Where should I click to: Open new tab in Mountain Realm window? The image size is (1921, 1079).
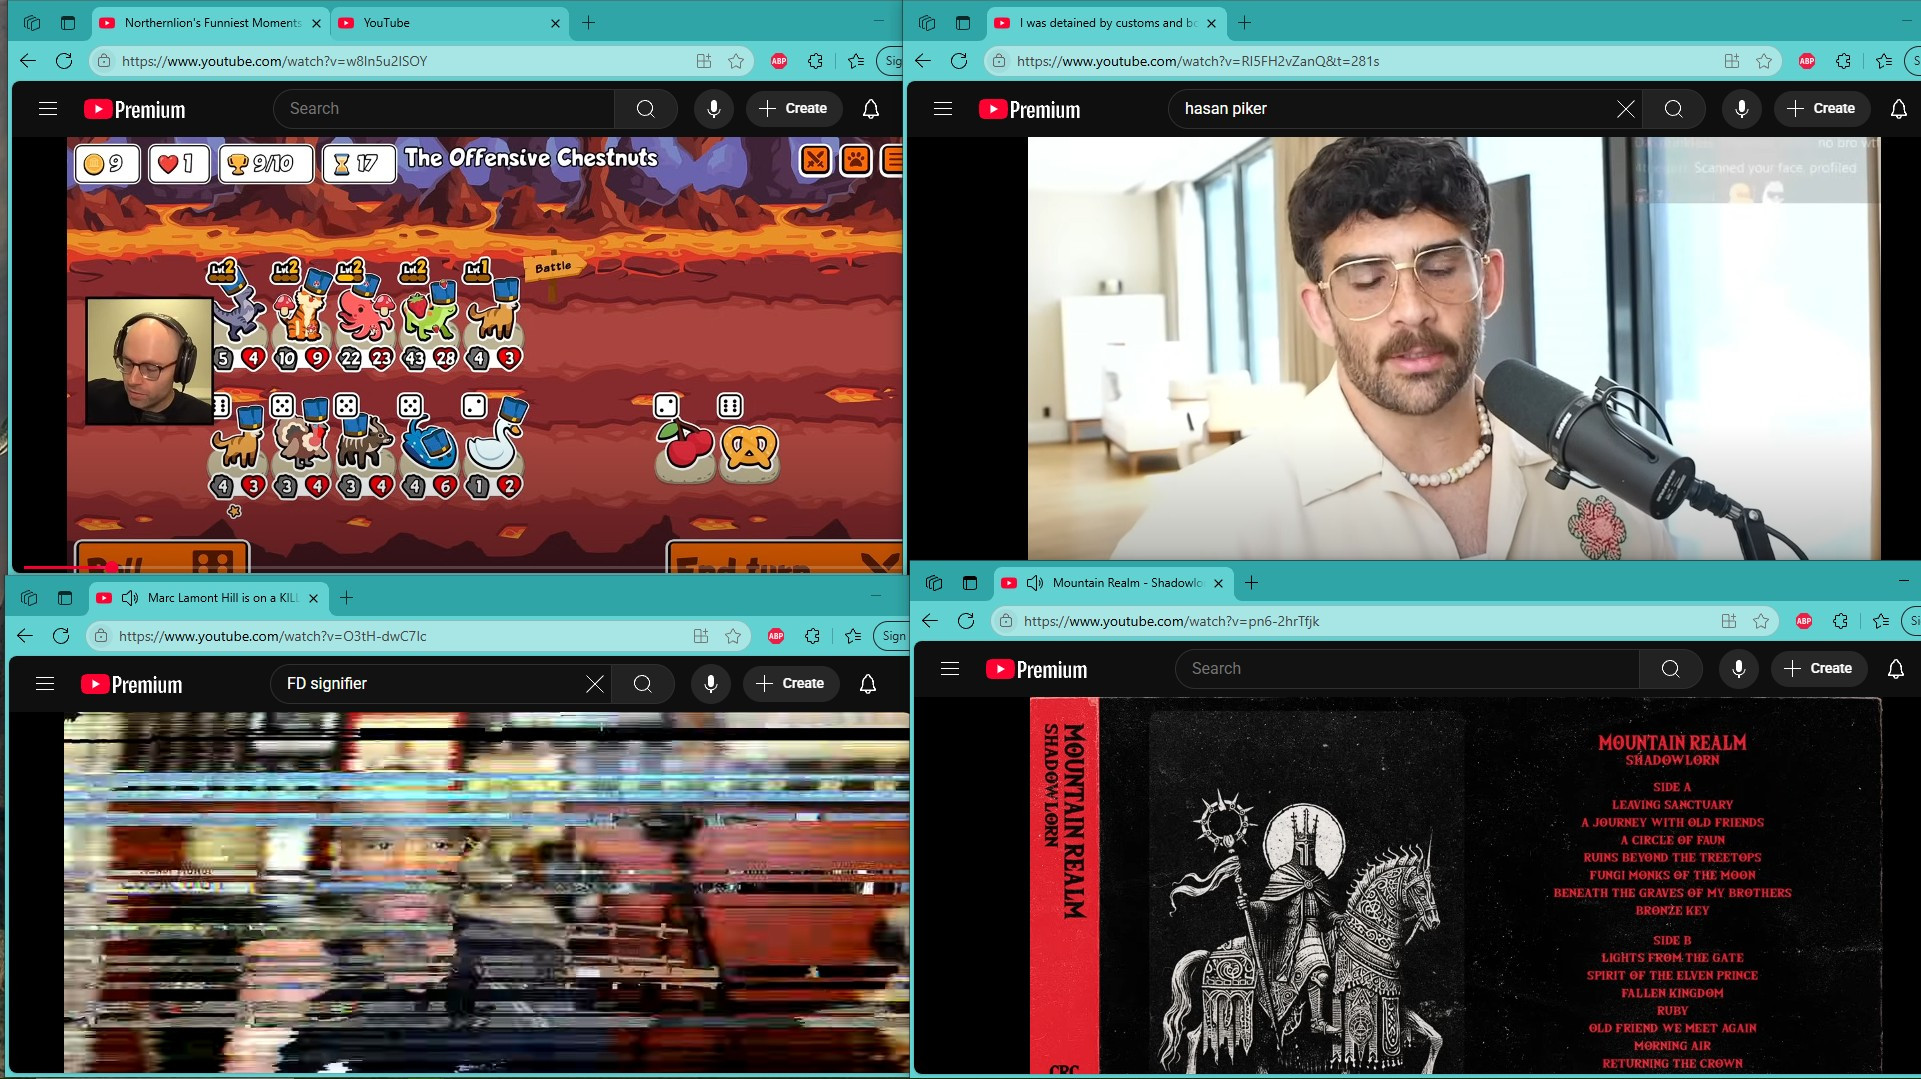click(x=1251, y=583)
